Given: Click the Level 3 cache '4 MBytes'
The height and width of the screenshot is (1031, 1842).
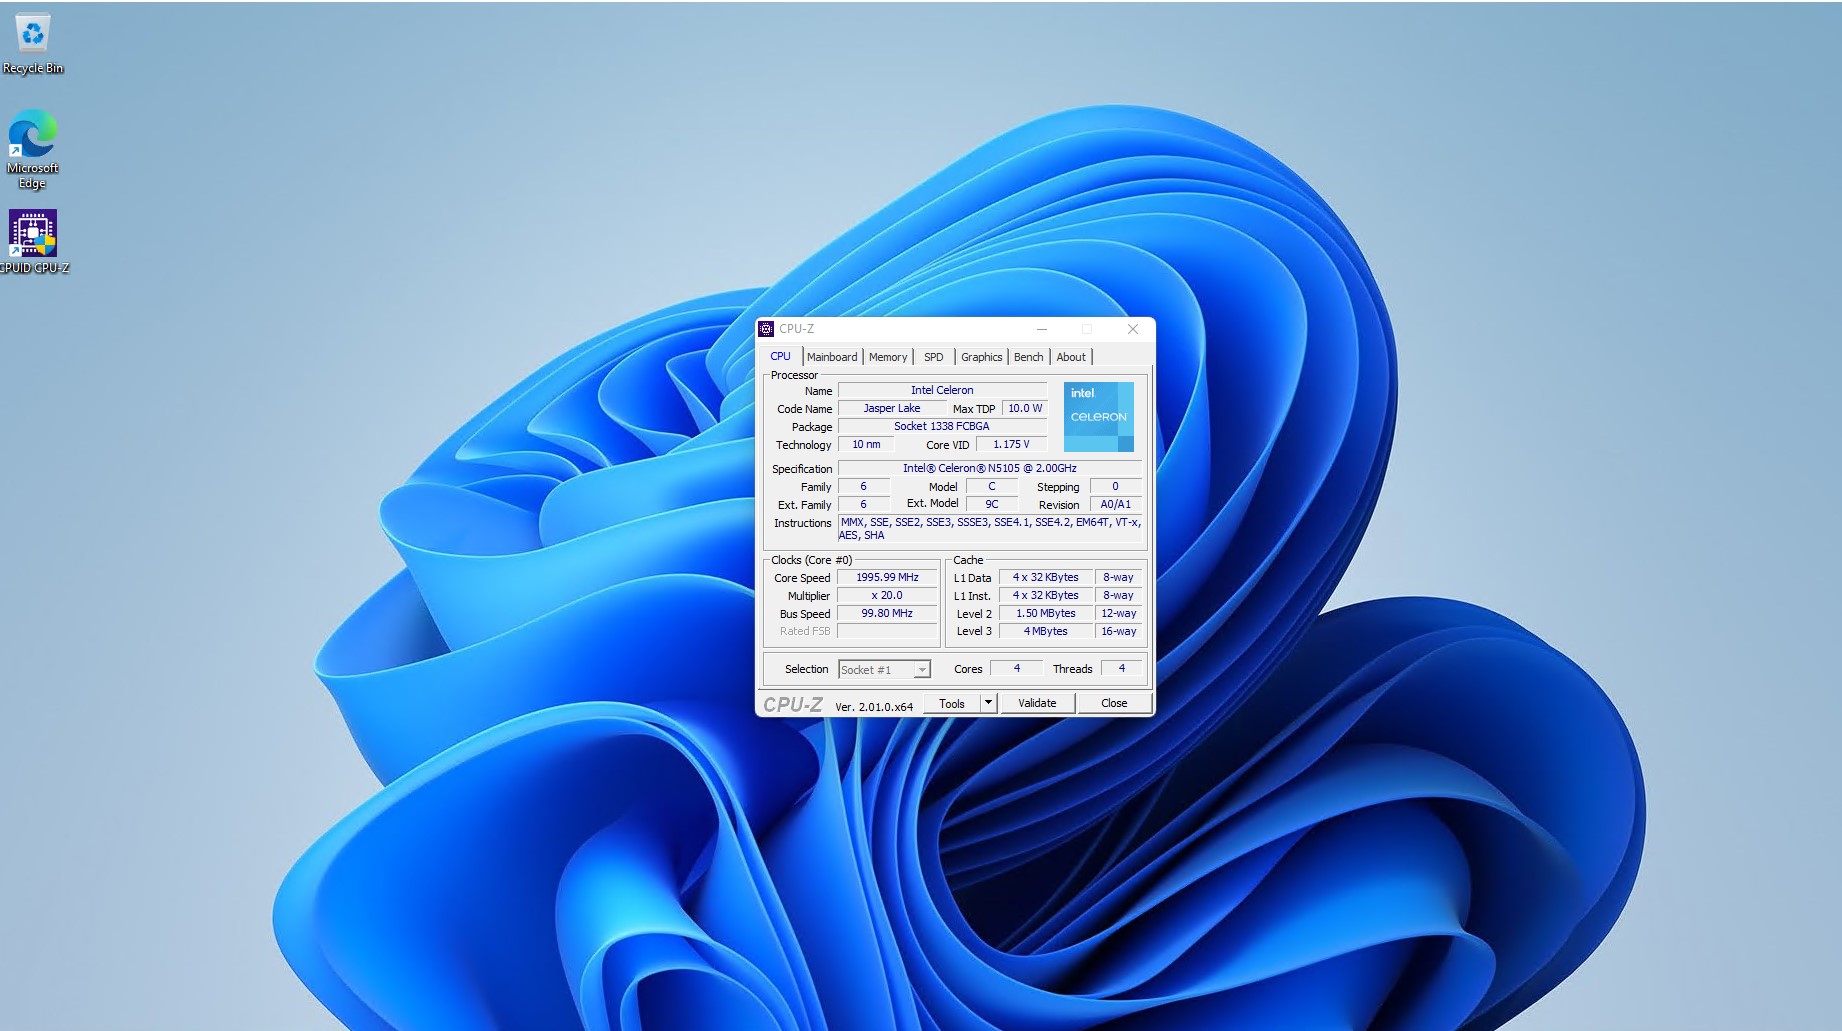Looking at the screenshot, I should click(1046, 631).
